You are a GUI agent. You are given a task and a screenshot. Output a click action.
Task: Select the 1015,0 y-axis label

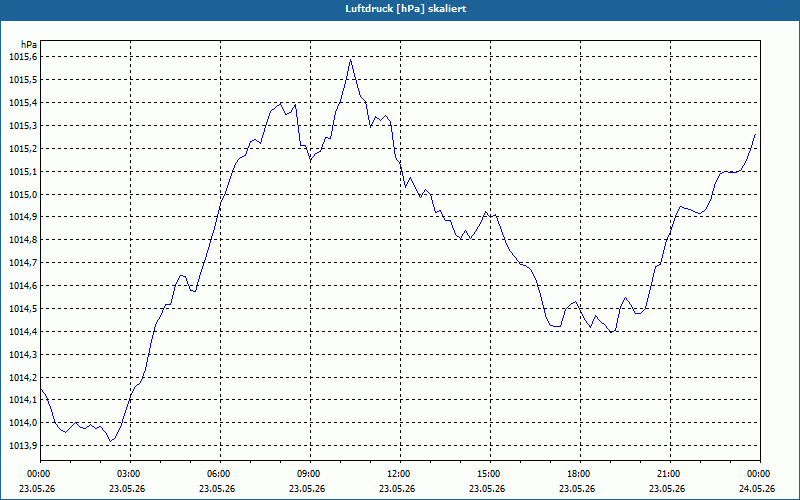click(23, 194)
